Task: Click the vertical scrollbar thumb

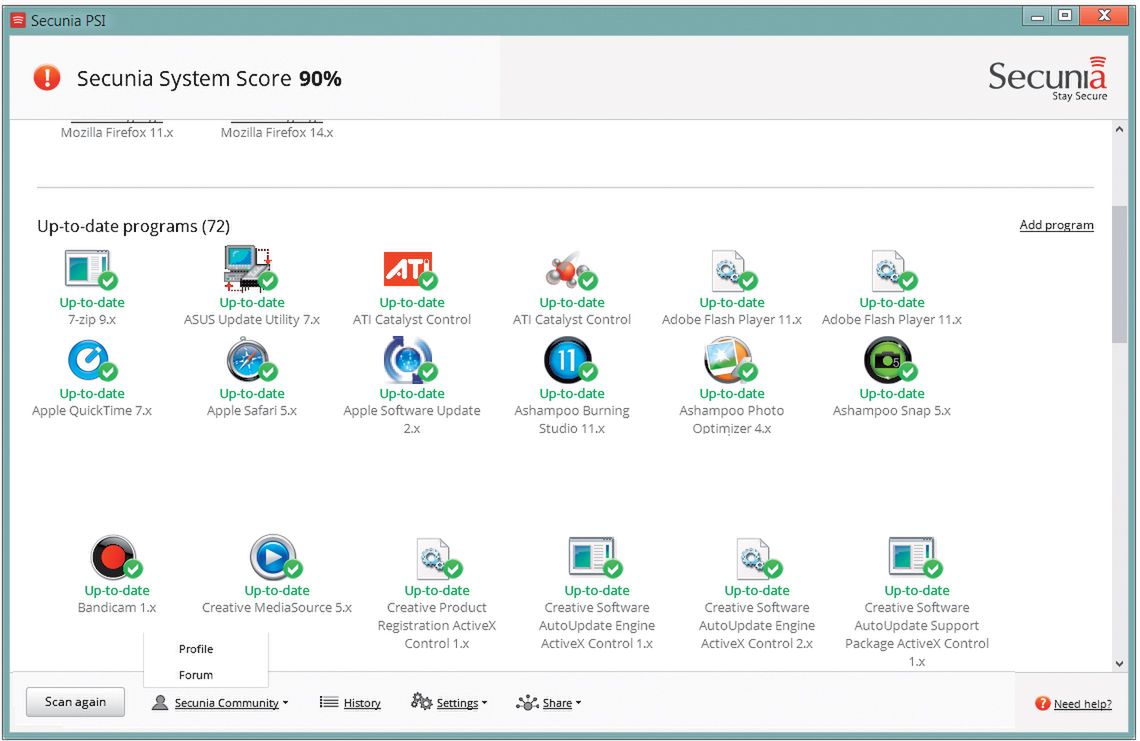Action: 1119,273
